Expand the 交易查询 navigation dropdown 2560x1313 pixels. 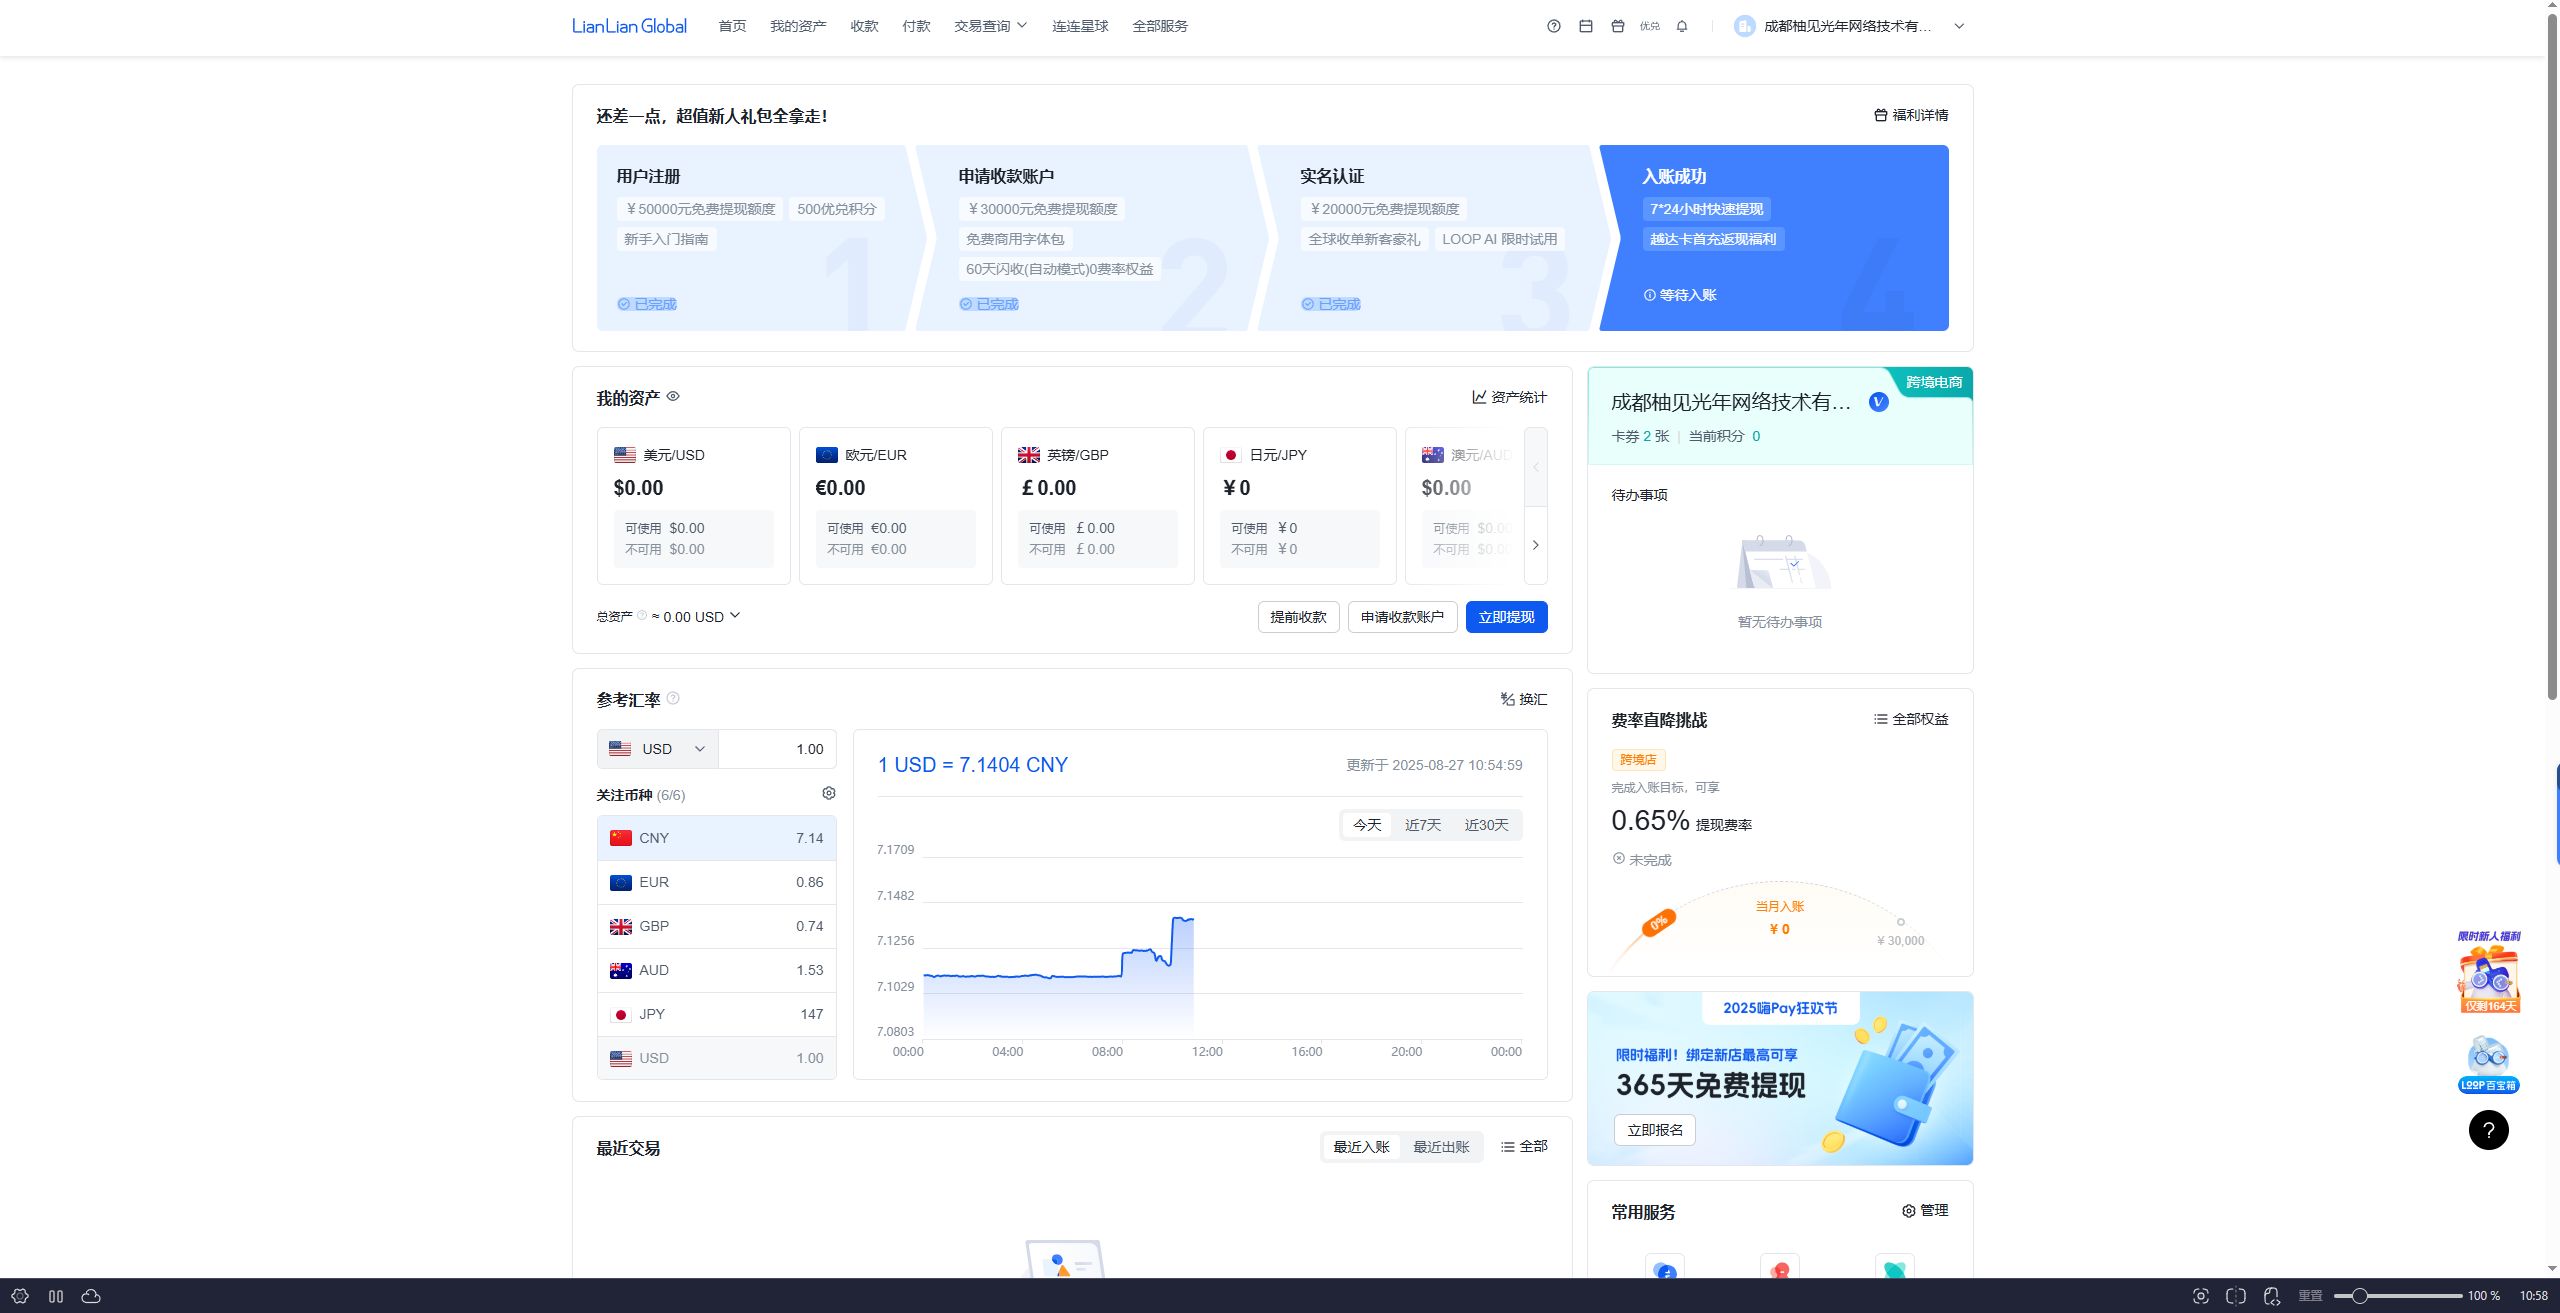(x=990, y=26)
